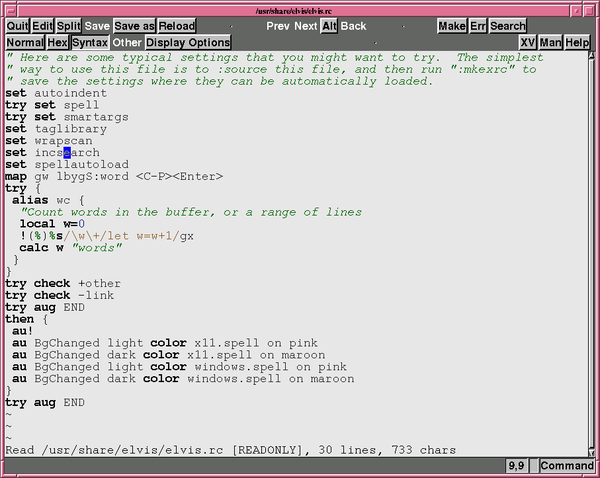This screenshot has height=478, width=600.
Task: Open Help from the toolbar
Action: point(577,42)
